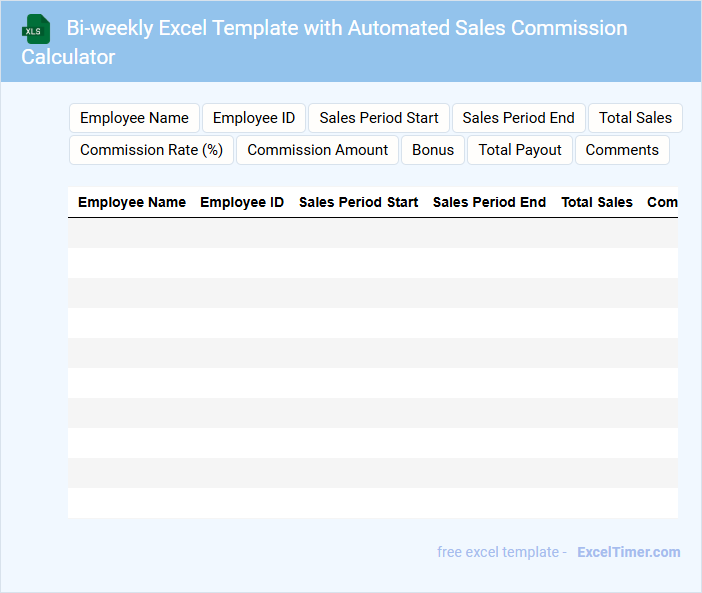
Task: Click the Employee Name column header
Action: point(132,202)
